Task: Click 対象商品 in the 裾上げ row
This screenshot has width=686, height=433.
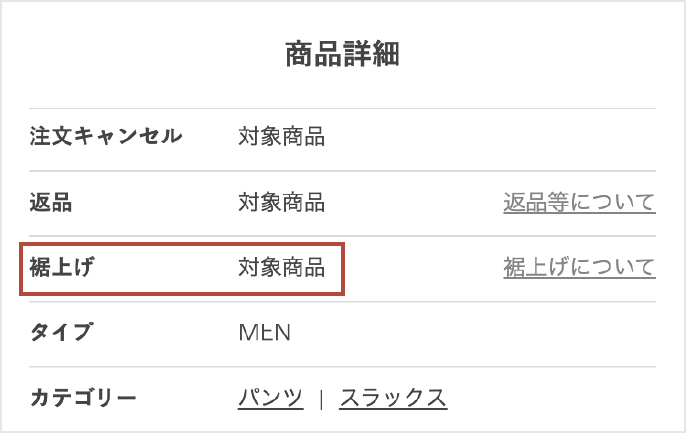Action: click(281, 268)
